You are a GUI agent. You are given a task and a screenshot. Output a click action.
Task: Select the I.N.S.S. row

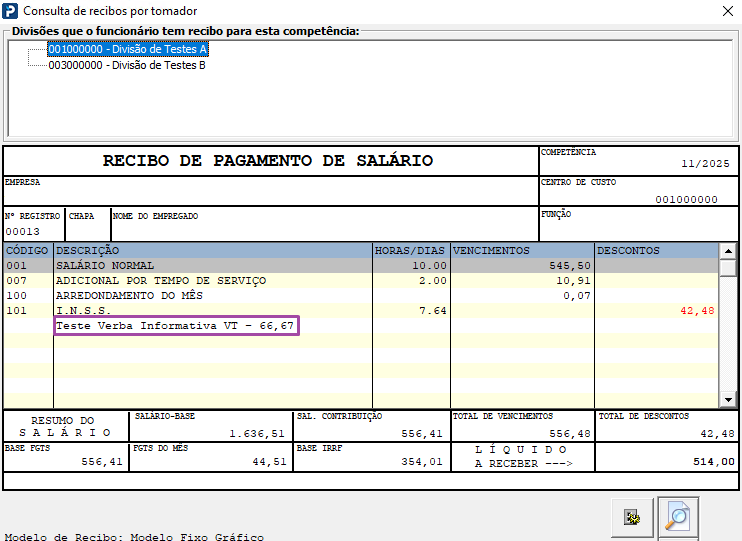pyautogui.click(x=361, y=311)
